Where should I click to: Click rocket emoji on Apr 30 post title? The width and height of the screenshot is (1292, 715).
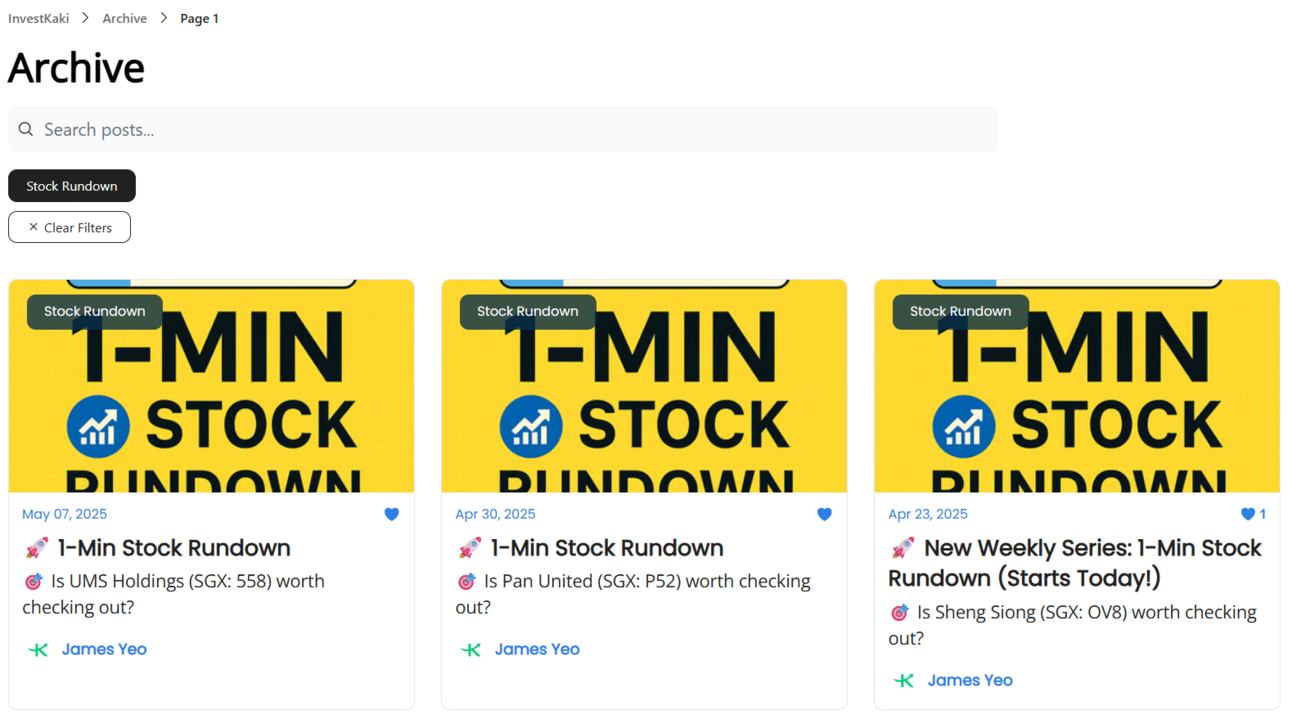[469, 548]
